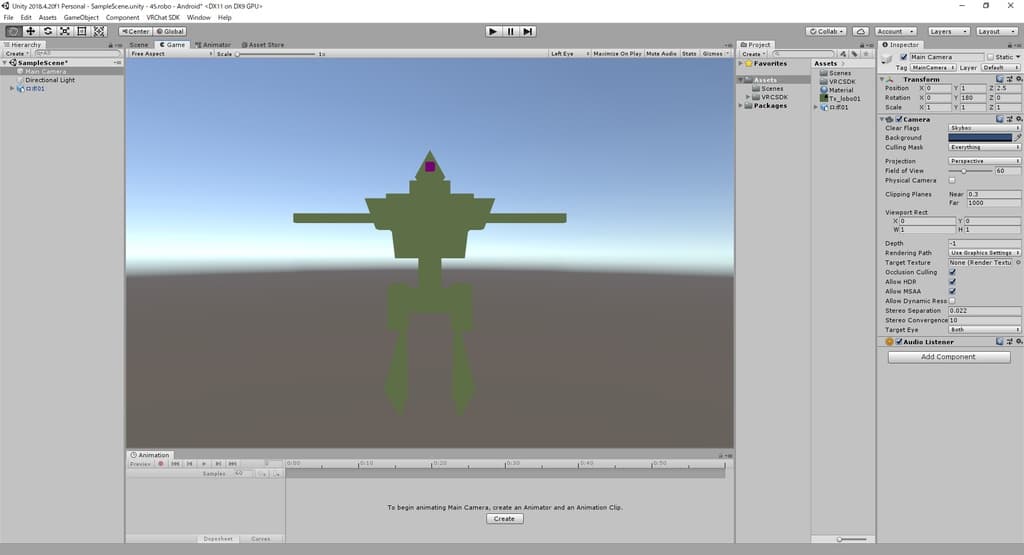The image size is (1024, 555).
Task: Switch to the Asset Store tab
Action: coord(263,45)
